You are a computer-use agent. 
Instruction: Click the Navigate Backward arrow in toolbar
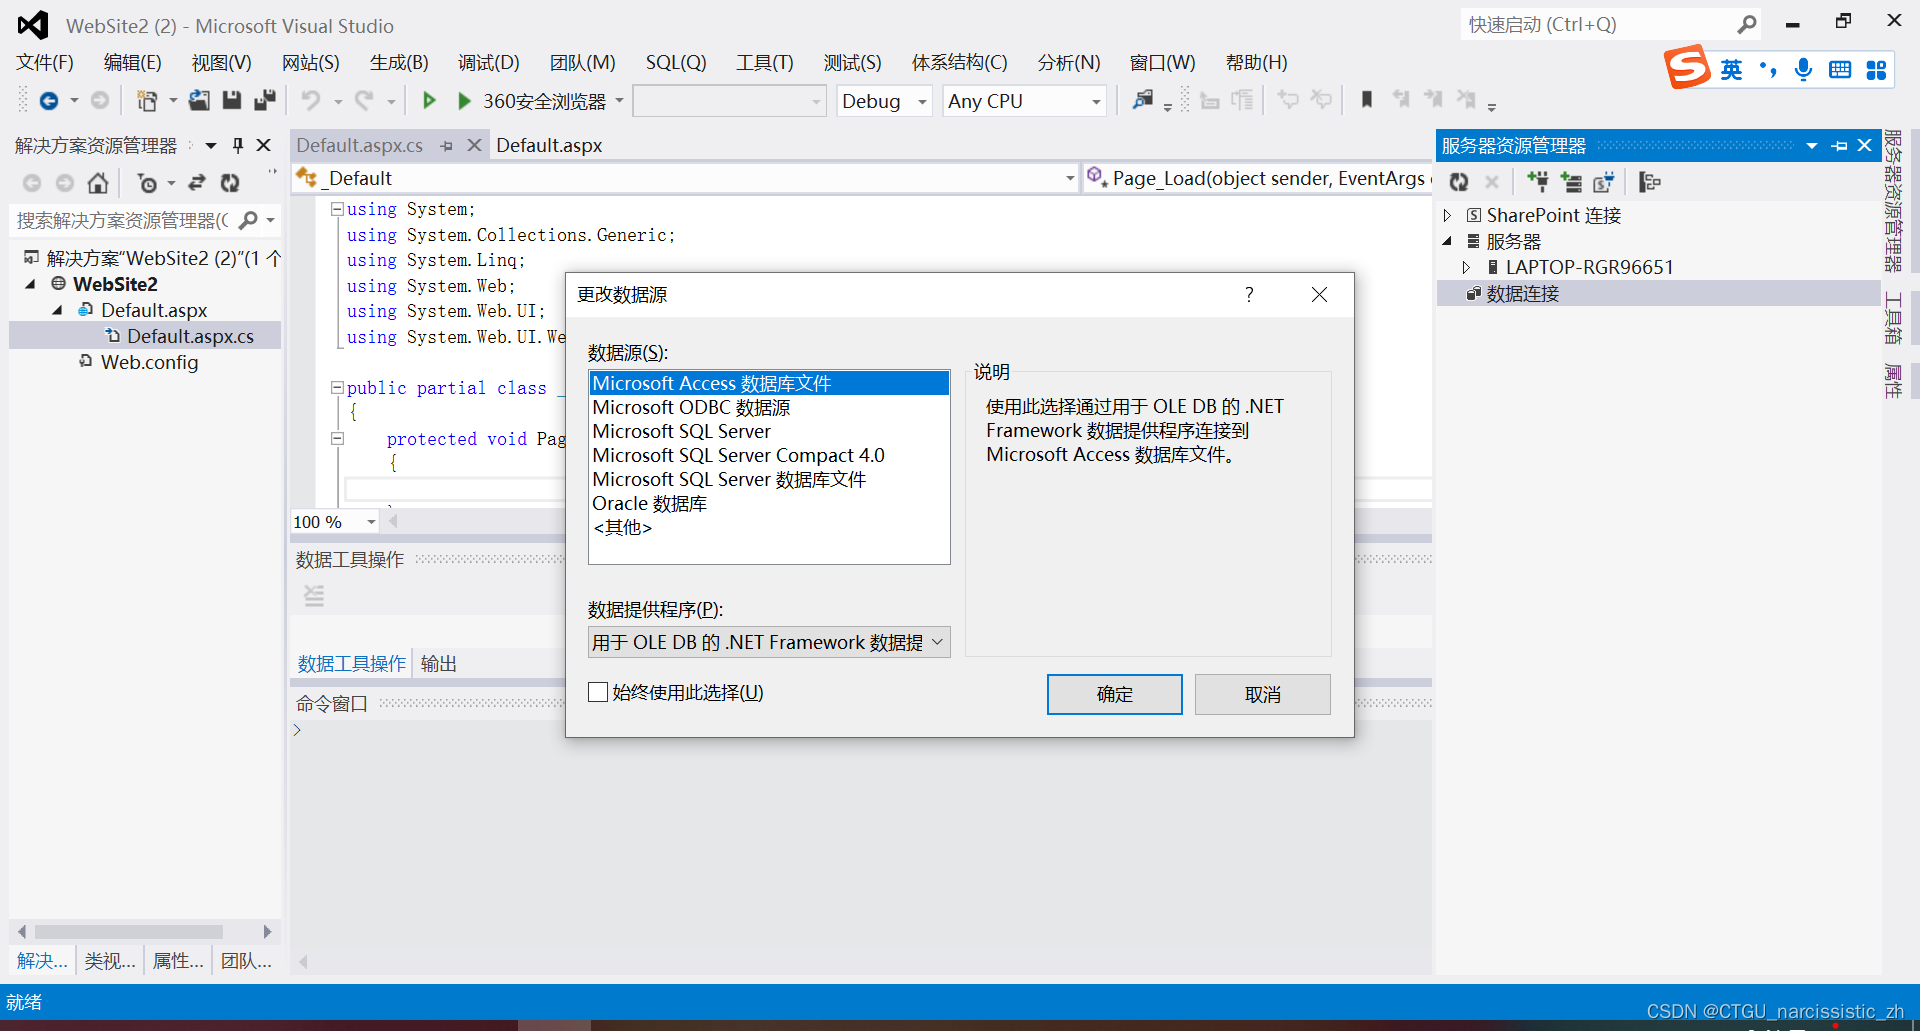click(48, 101)
